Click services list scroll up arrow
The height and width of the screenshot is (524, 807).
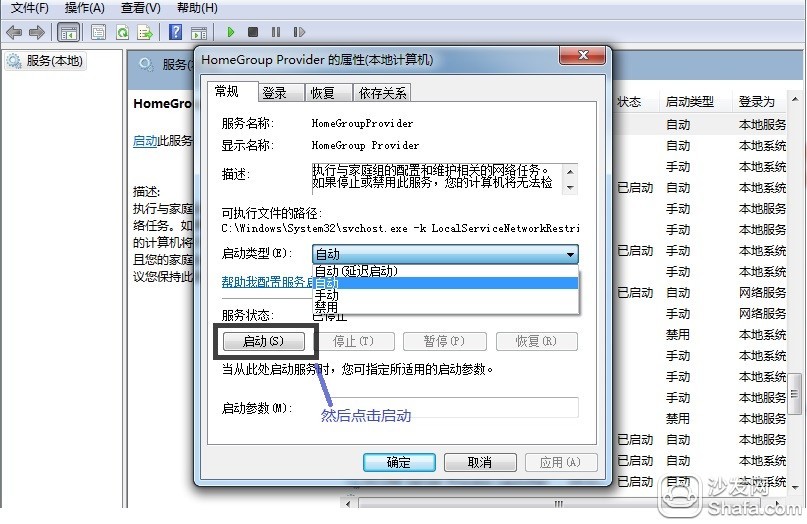795,99
